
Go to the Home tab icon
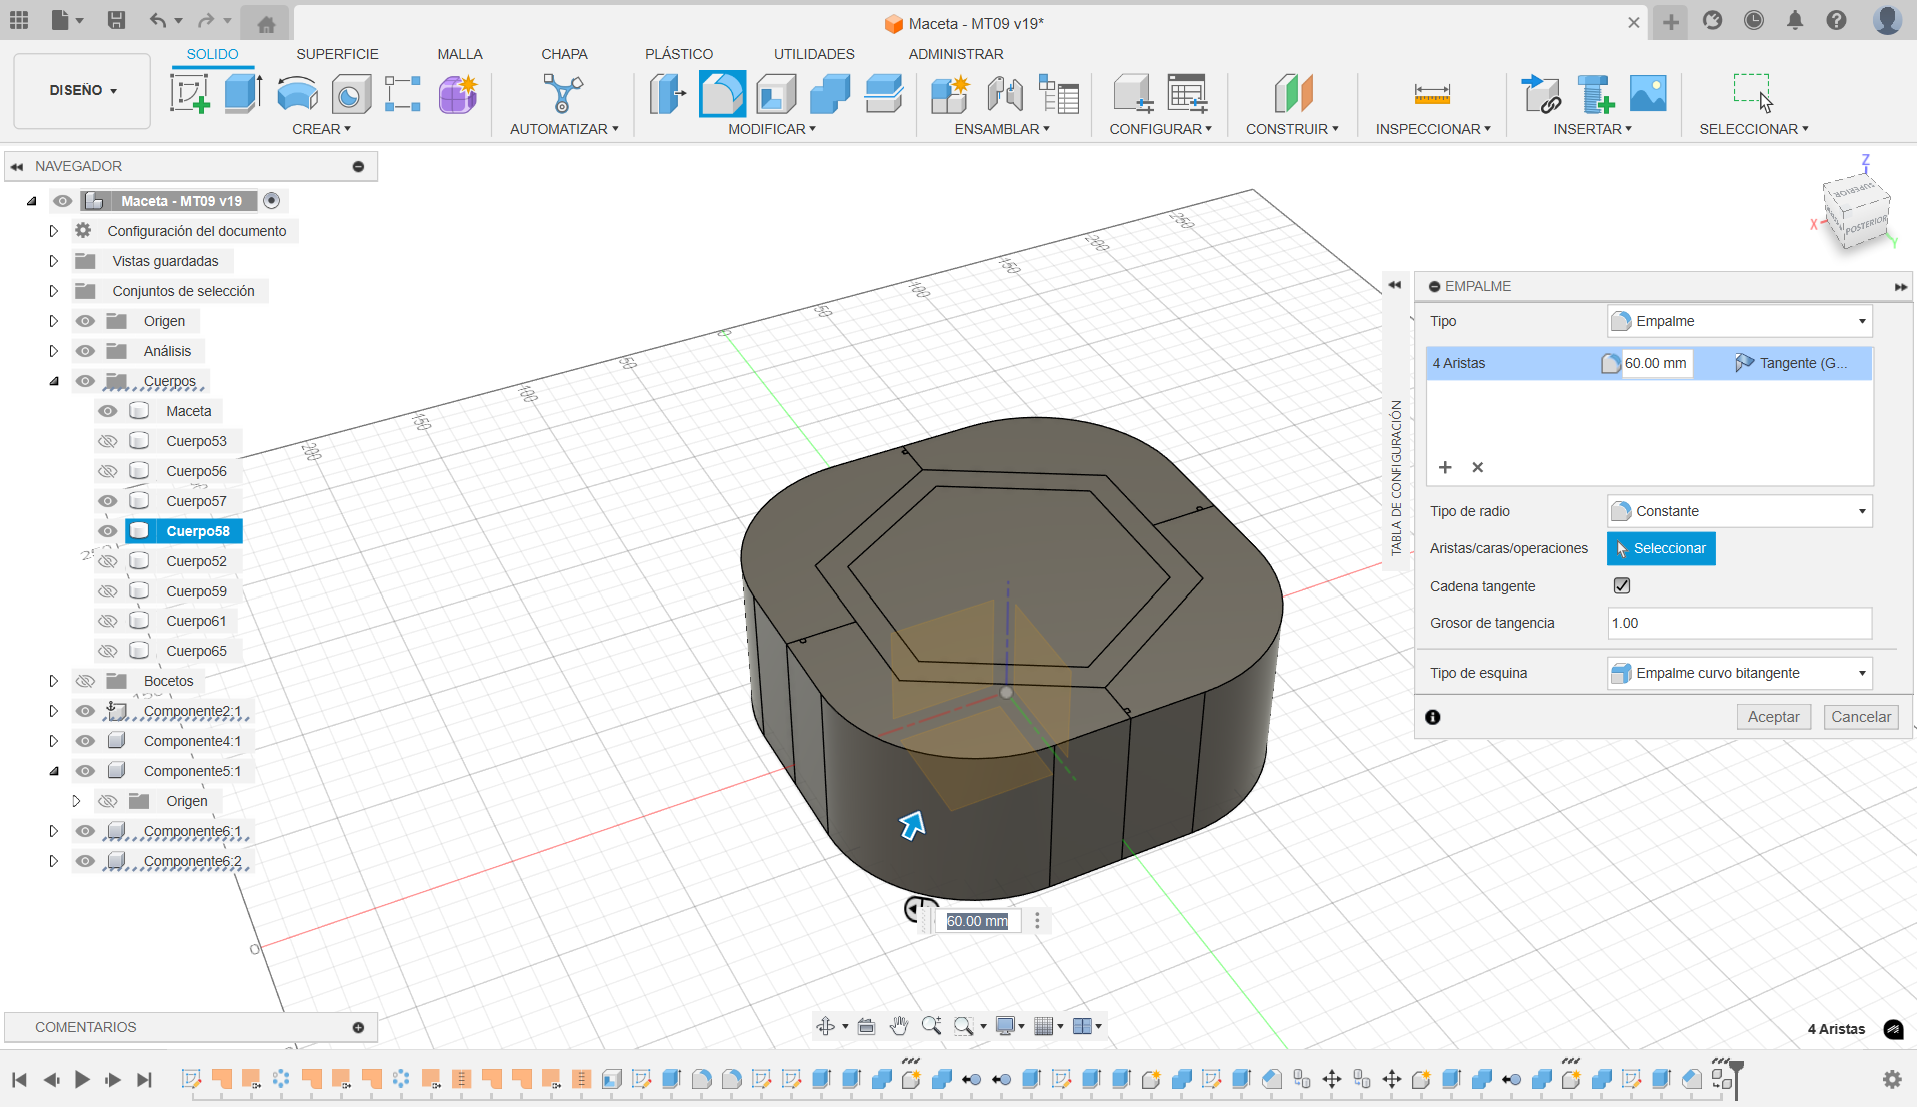[x=266, y=24]
